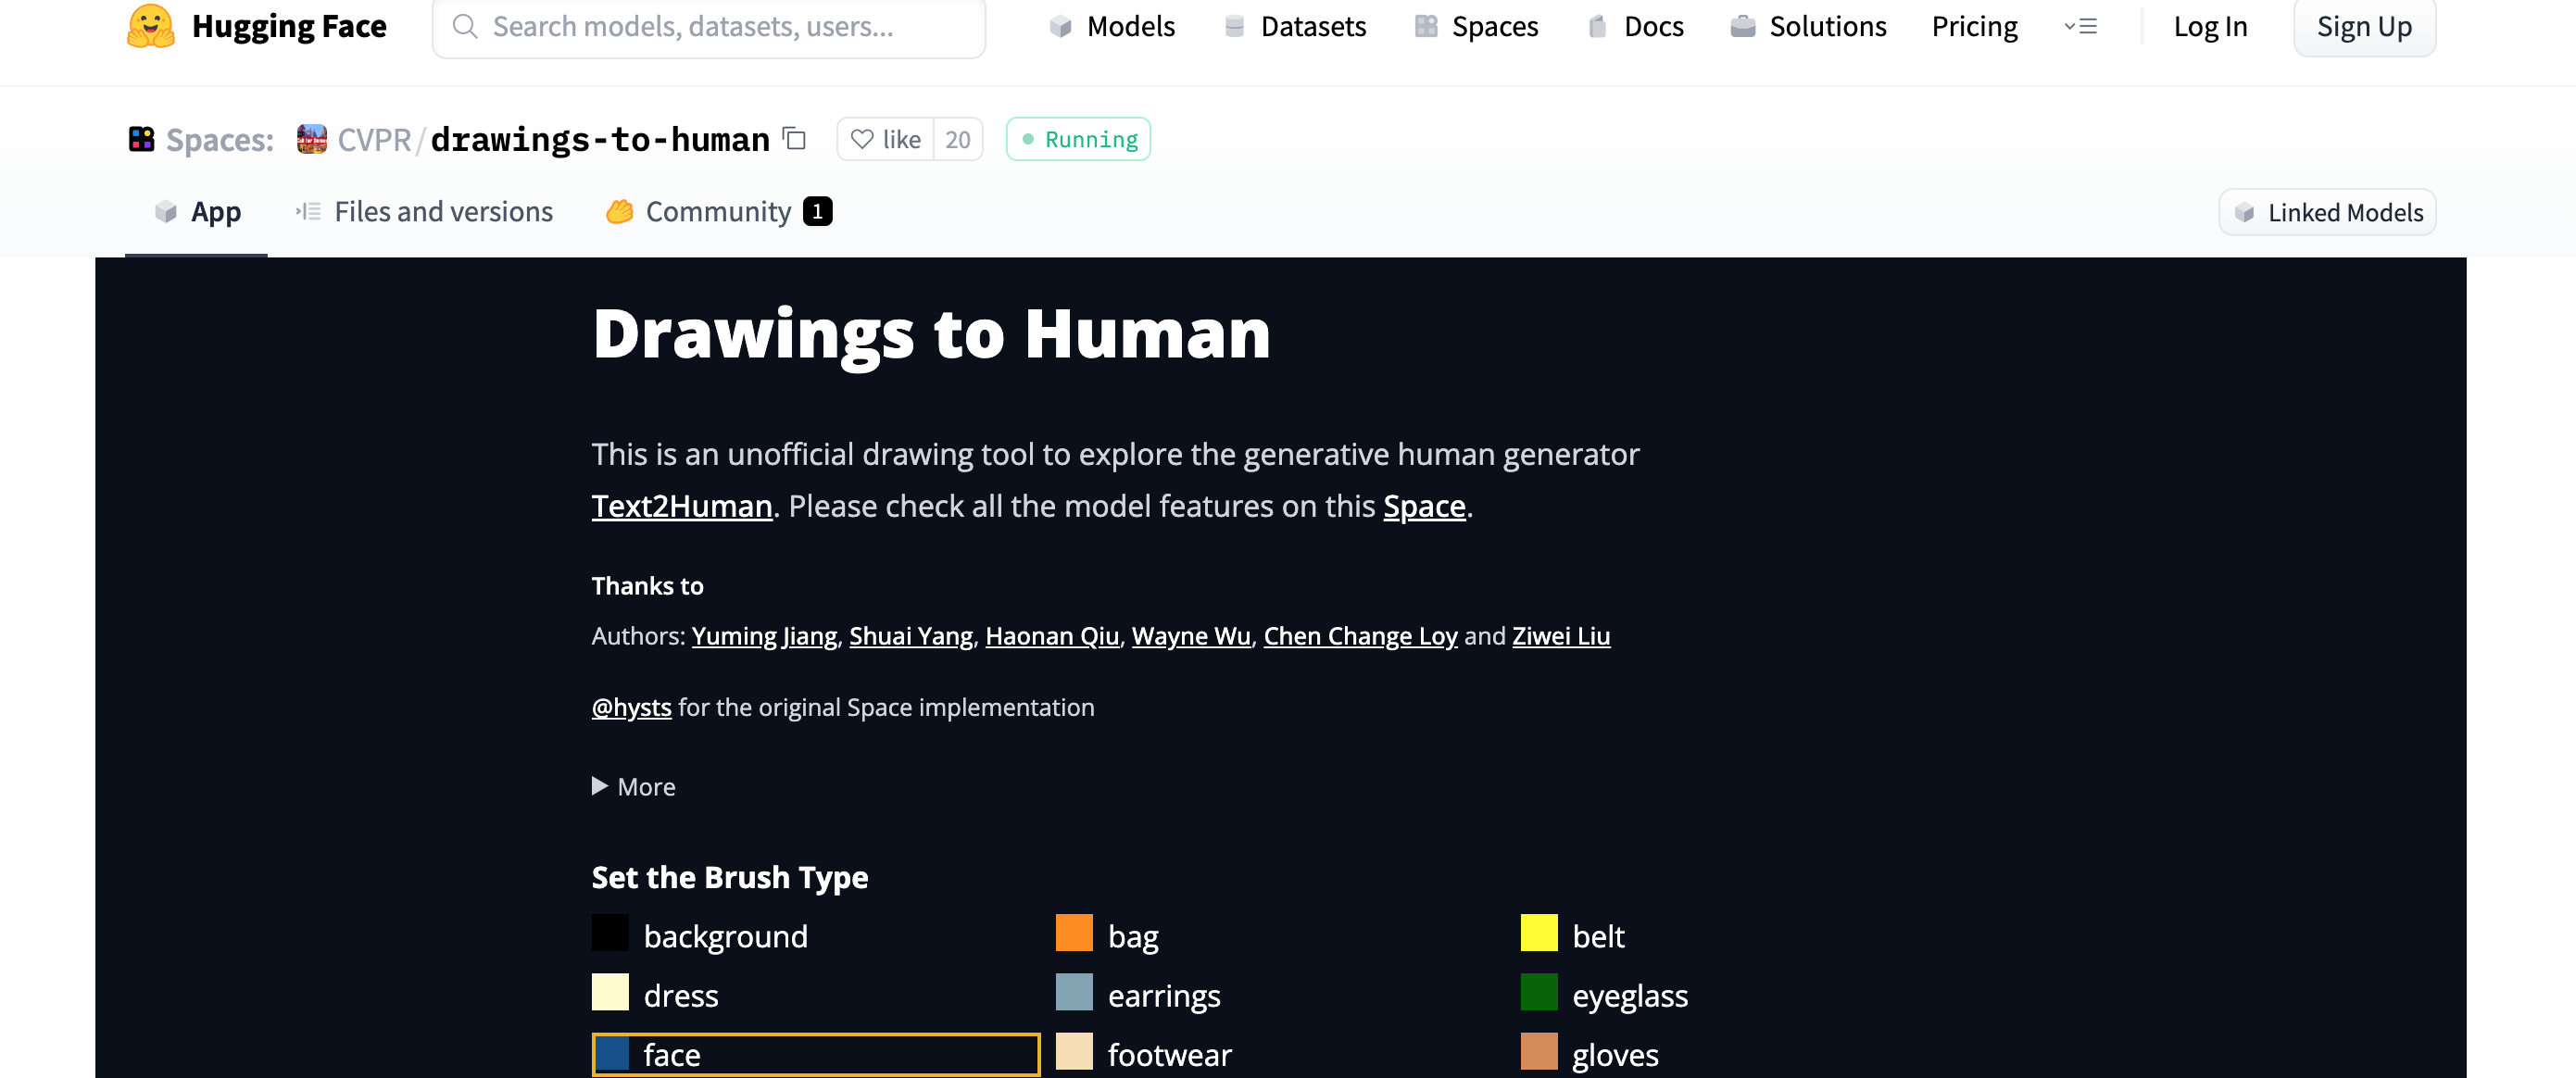Click the Running status badge
This screenshot has height=1078, width=2576.
tap(1078, 139)
